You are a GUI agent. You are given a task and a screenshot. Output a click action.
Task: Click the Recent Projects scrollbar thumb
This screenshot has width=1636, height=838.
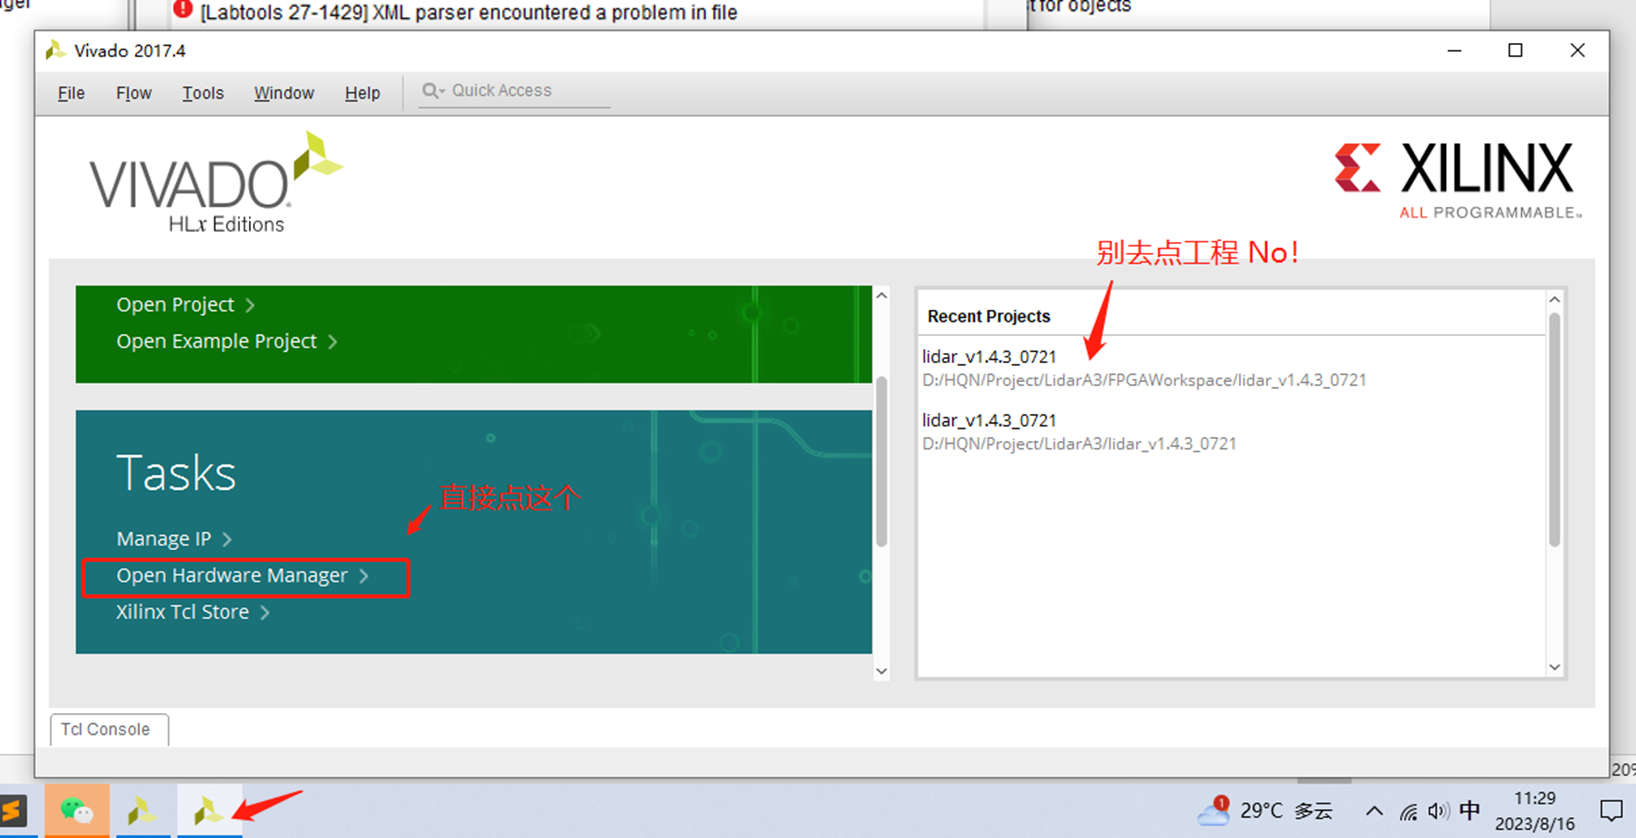(1554, 429)
